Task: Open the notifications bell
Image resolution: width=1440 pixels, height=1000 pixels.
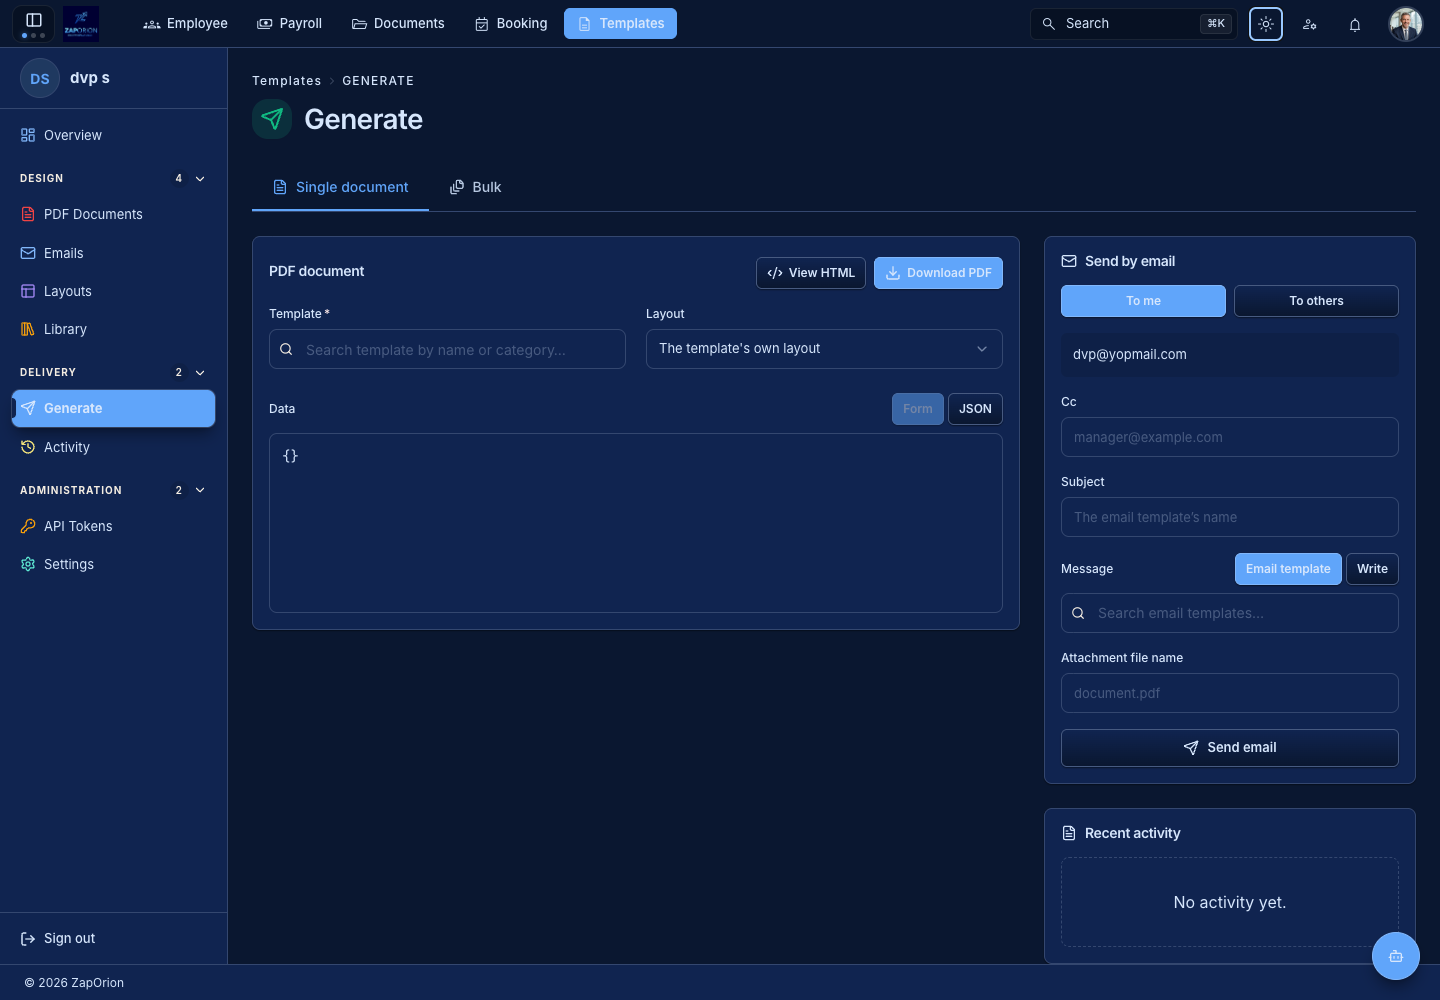Action: point(1355,24)
